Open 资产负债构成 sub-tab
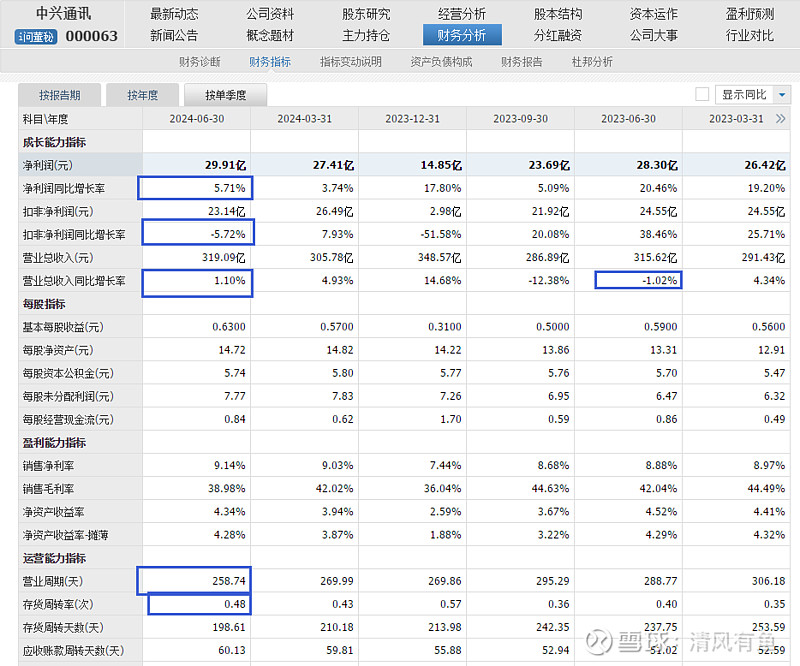800x666 pixels. click(x=441, y=62)
